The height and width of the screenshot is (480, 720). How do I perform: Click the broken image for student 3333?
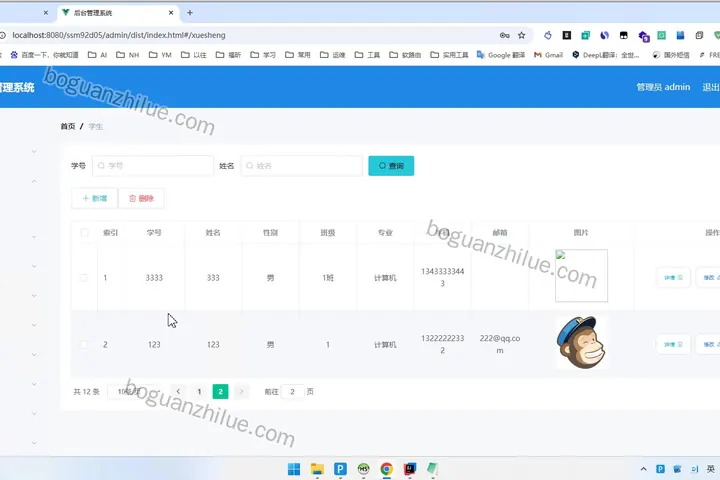pyautogui.click(x=581, y=276)
